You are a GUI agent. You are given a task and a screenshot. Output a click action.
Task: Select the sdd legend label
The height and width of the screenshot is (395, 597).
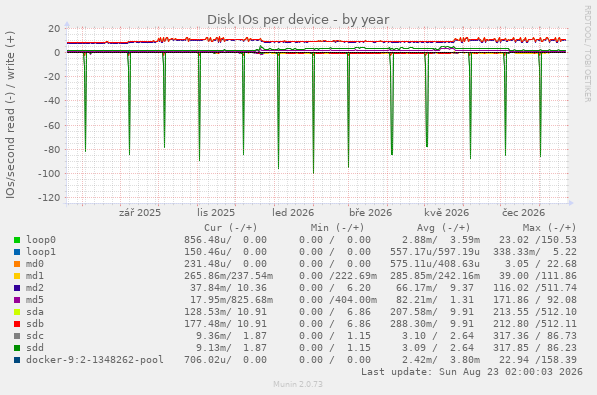tap(35, 348)
